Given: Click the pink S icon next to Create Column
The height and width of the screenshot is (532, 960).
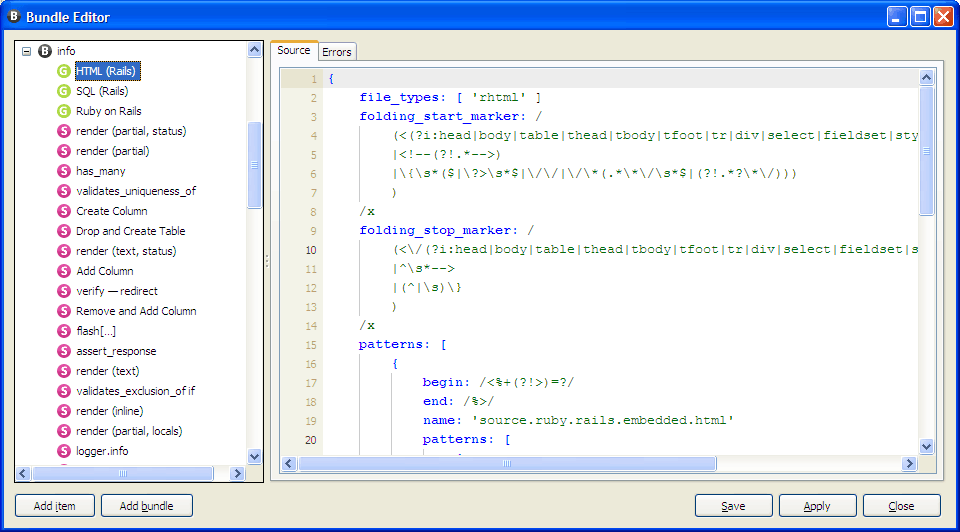Looking at the screenshot, I should pos(64,211).
